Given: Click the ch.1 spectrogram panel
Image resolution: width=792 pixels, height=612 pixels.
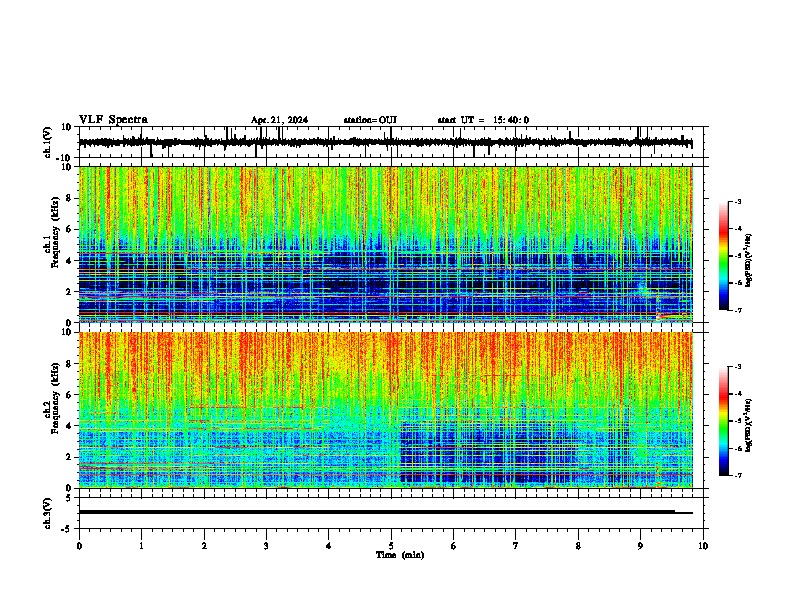Looking at the screenshot, I should [x=385, y=244].
